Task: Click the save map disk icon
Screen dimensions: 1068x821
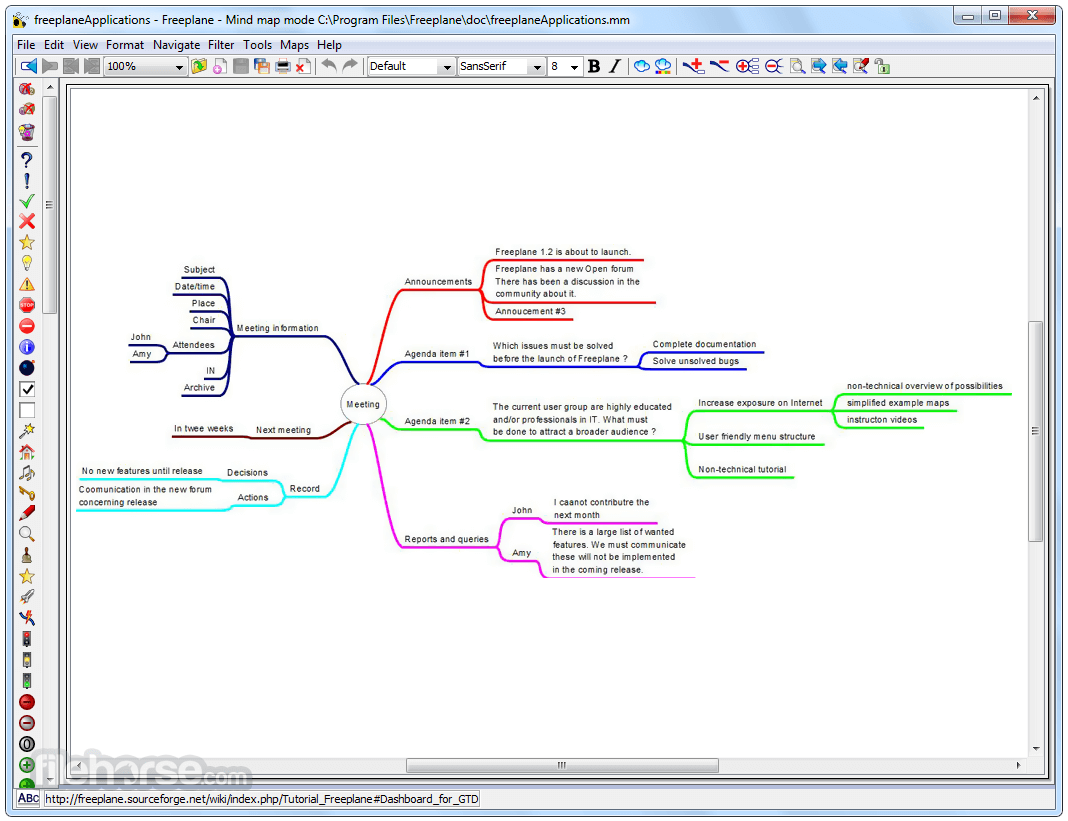Action: (240, 66)
